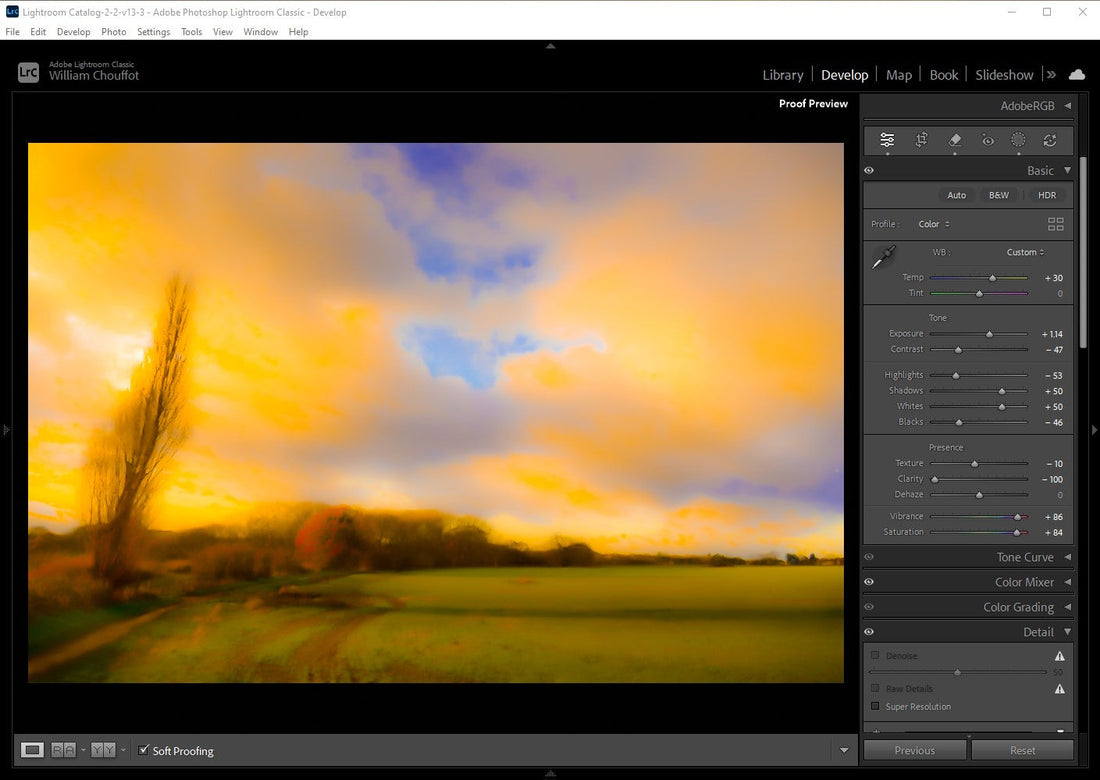Enable the Super Resolution checkbox
The image size is (1100, 780).
click(875, 706)
